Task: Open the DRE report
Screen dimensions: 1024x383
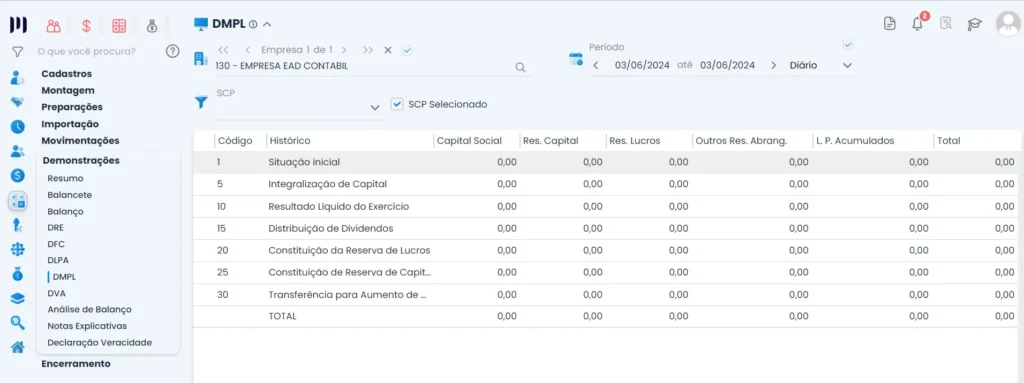Action: tap(56, 227)
